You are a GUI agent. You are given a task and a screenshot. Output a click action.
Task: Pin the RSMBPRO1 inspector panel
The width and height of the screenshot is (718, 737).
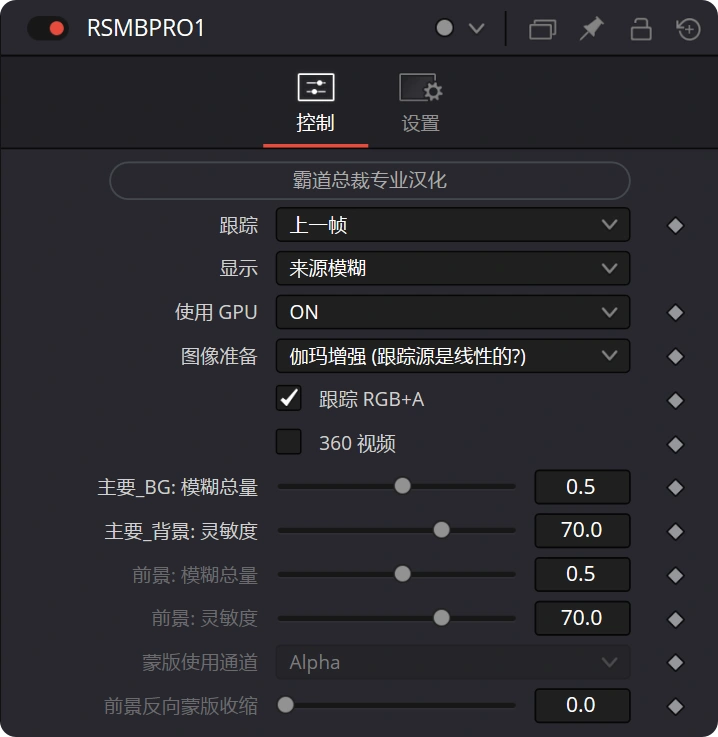(x=591, y=28)
